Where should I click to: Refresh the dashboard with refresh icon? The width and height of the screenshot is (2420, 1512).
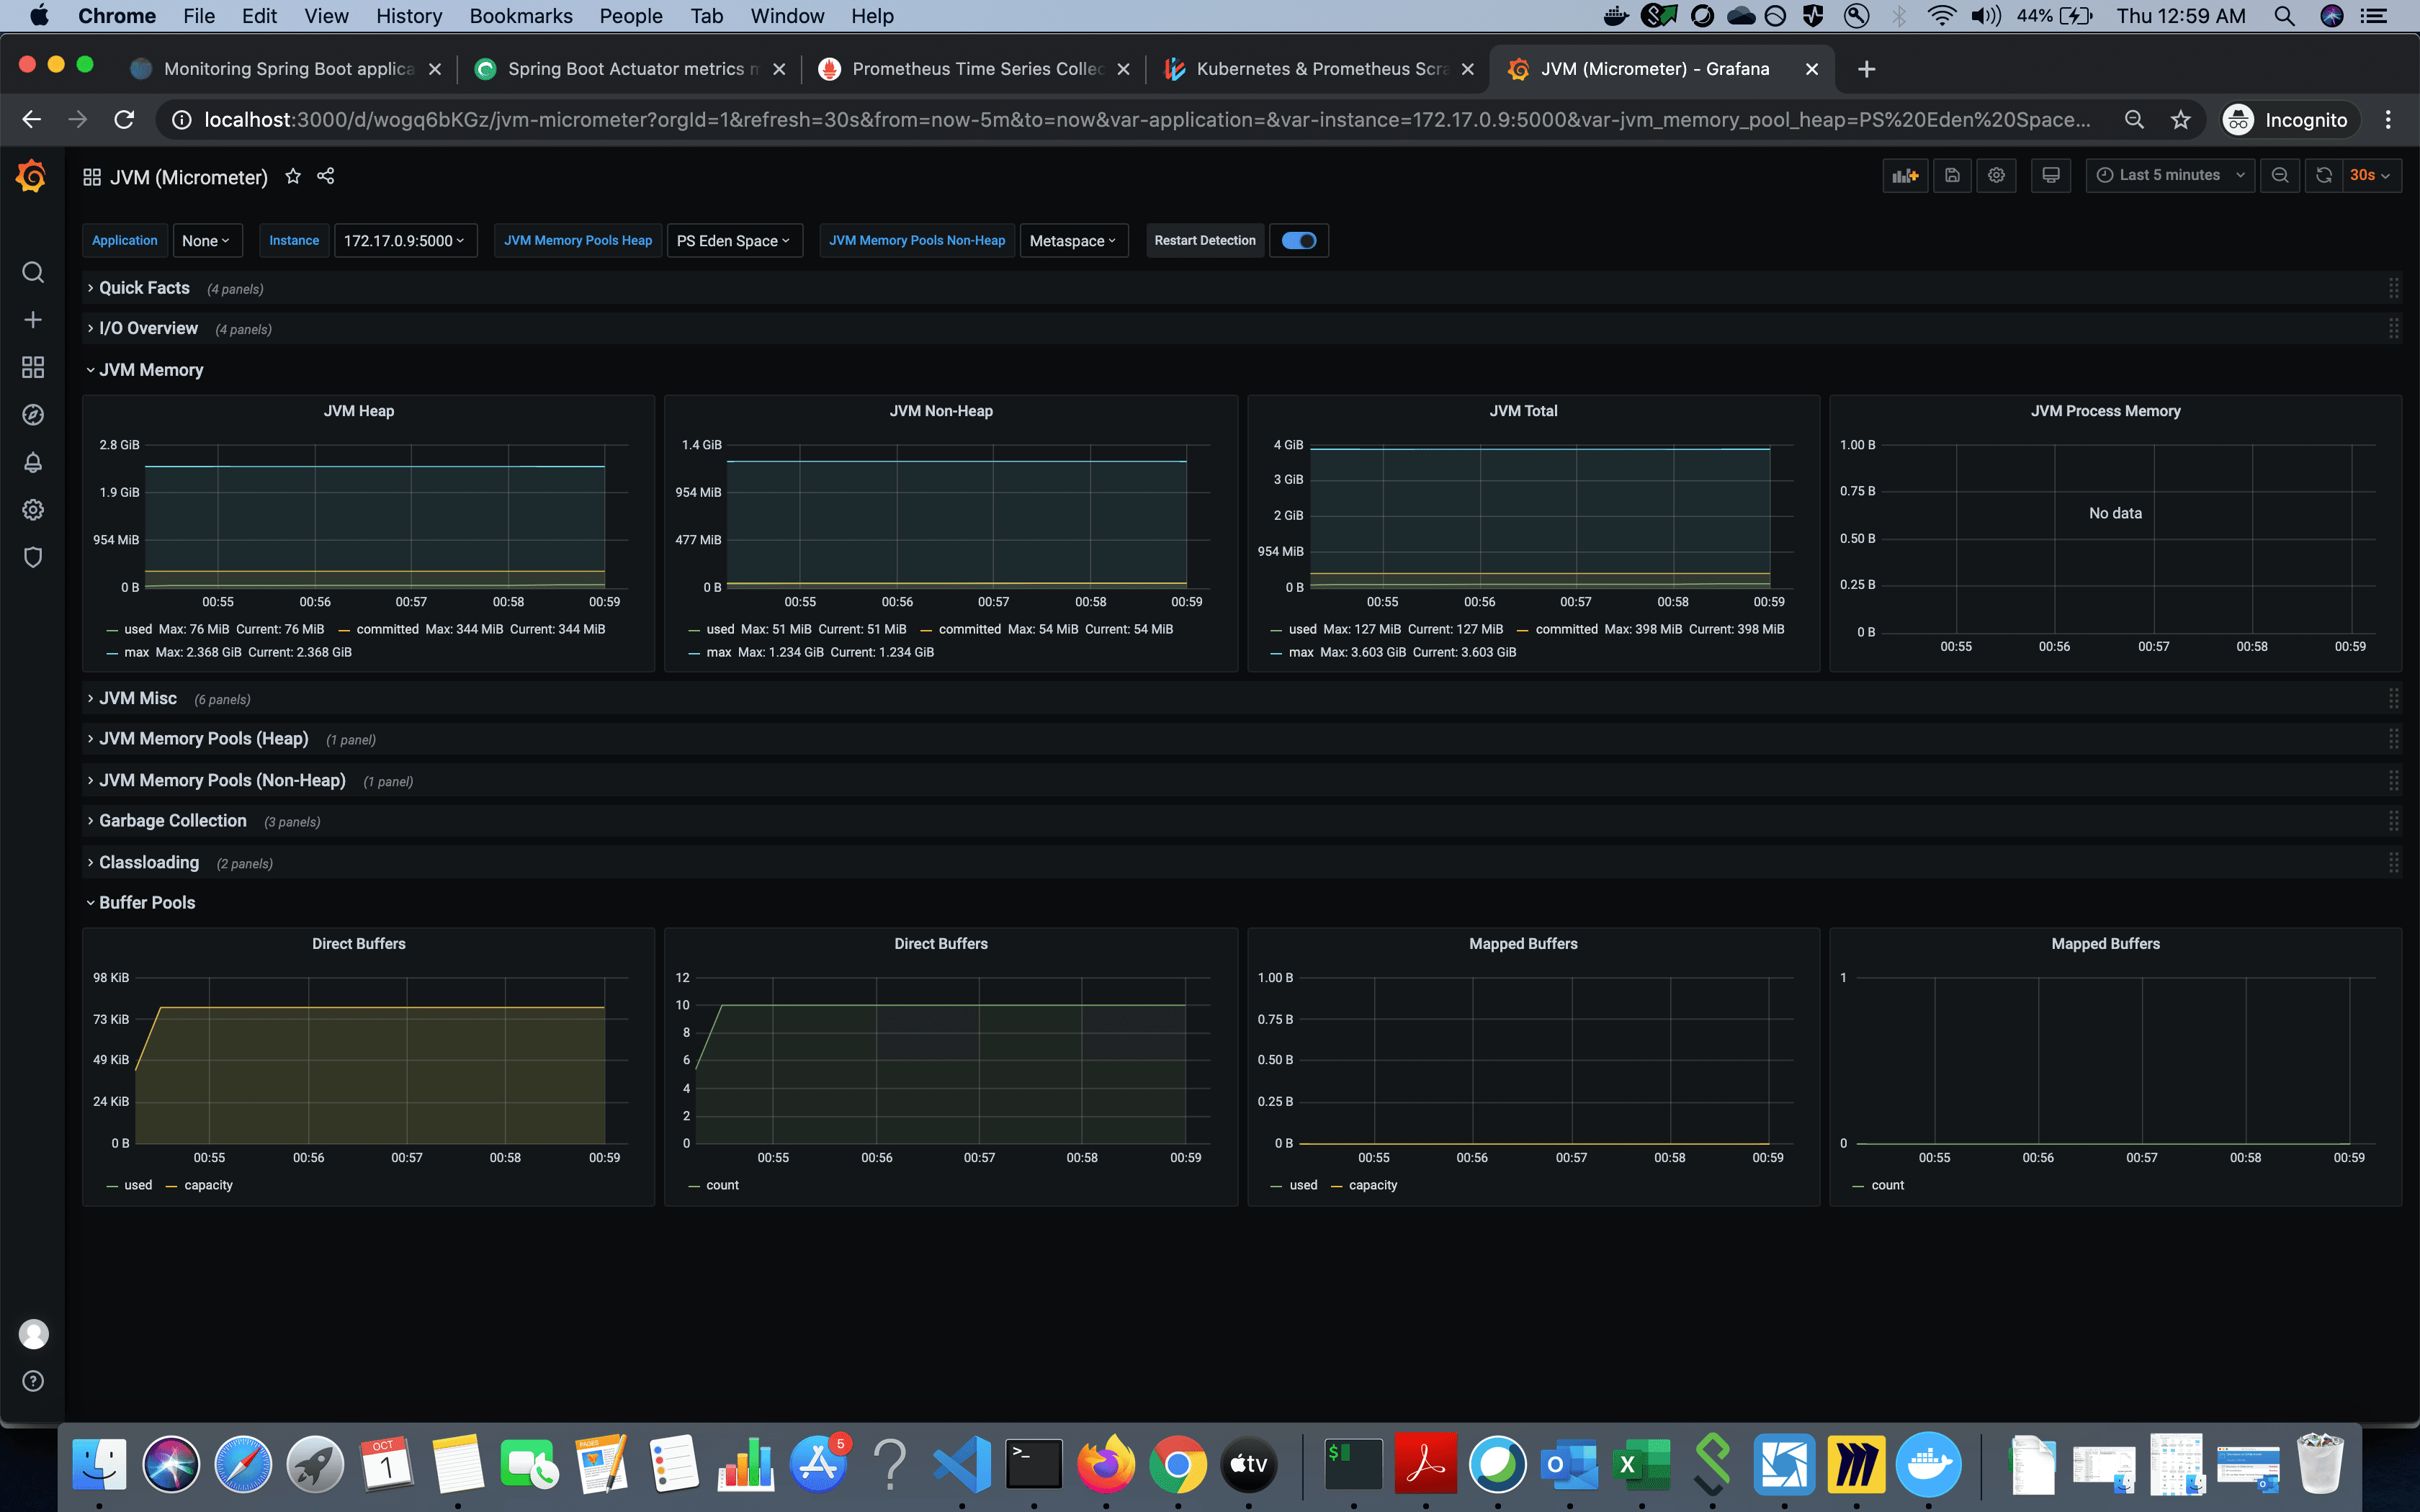click(x=2324, y=175)
